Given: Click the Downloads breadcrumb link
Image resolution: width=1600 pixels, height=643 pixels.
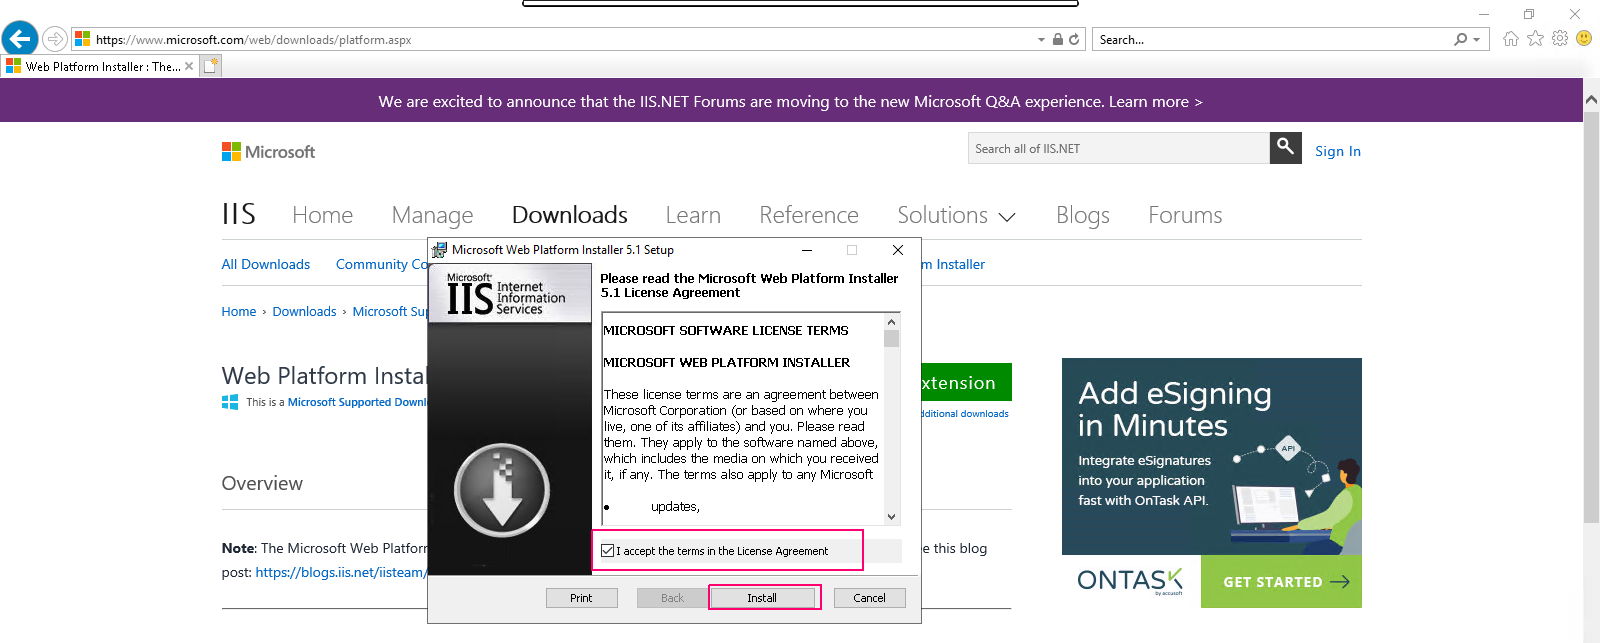Looking at the screenshot, I should (x=304, y=311).
